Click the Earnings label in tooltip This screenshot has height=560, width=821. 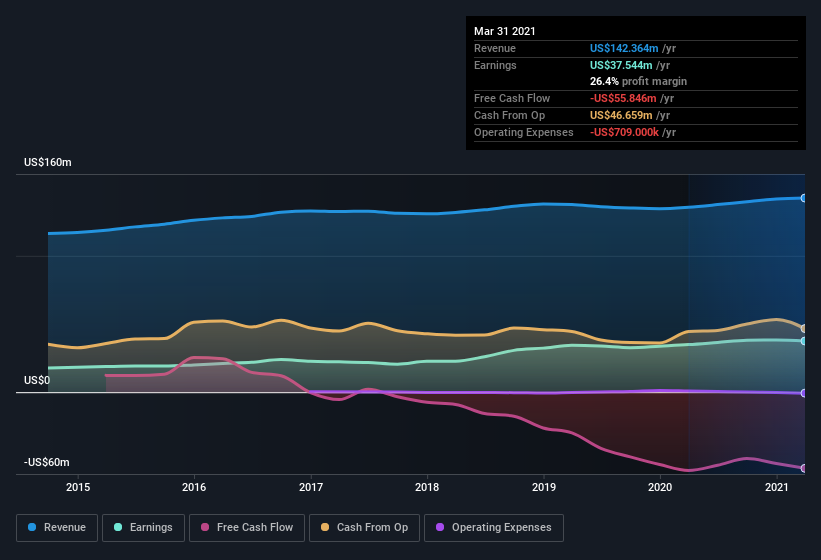coord(495,65)
